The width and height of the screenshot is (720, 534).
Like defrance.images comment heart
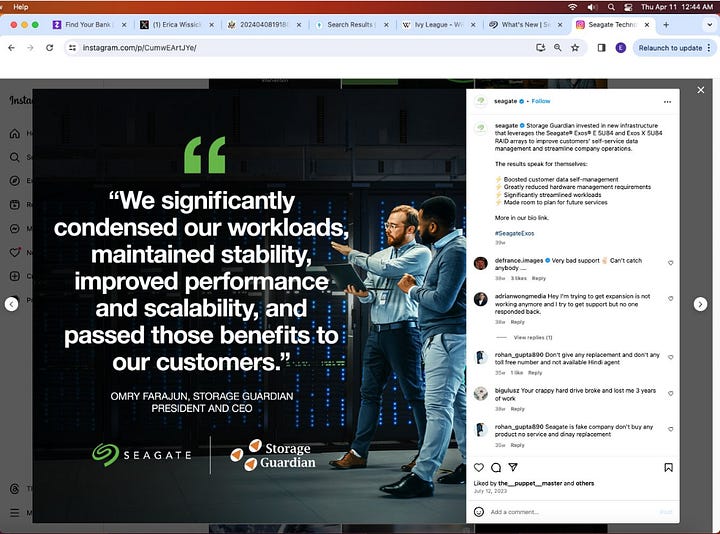(x=670, y=263)
